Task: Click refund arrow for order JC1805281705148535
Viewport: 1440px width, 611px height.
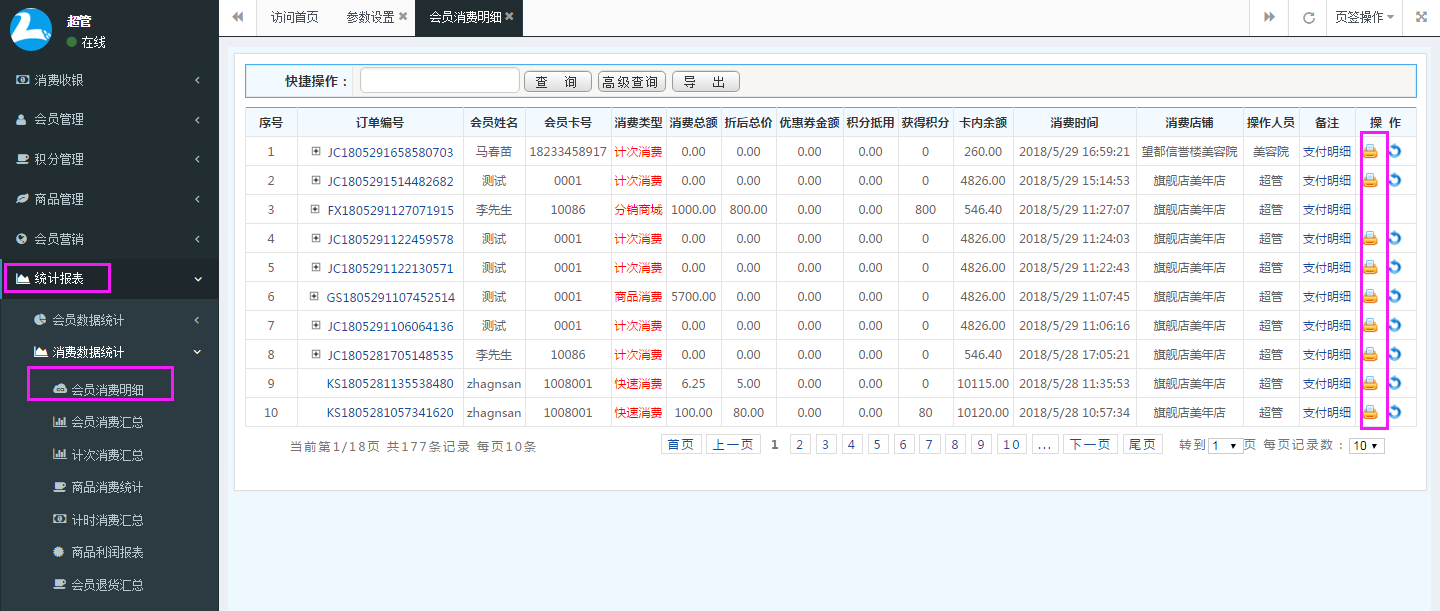Action: 1395,355
